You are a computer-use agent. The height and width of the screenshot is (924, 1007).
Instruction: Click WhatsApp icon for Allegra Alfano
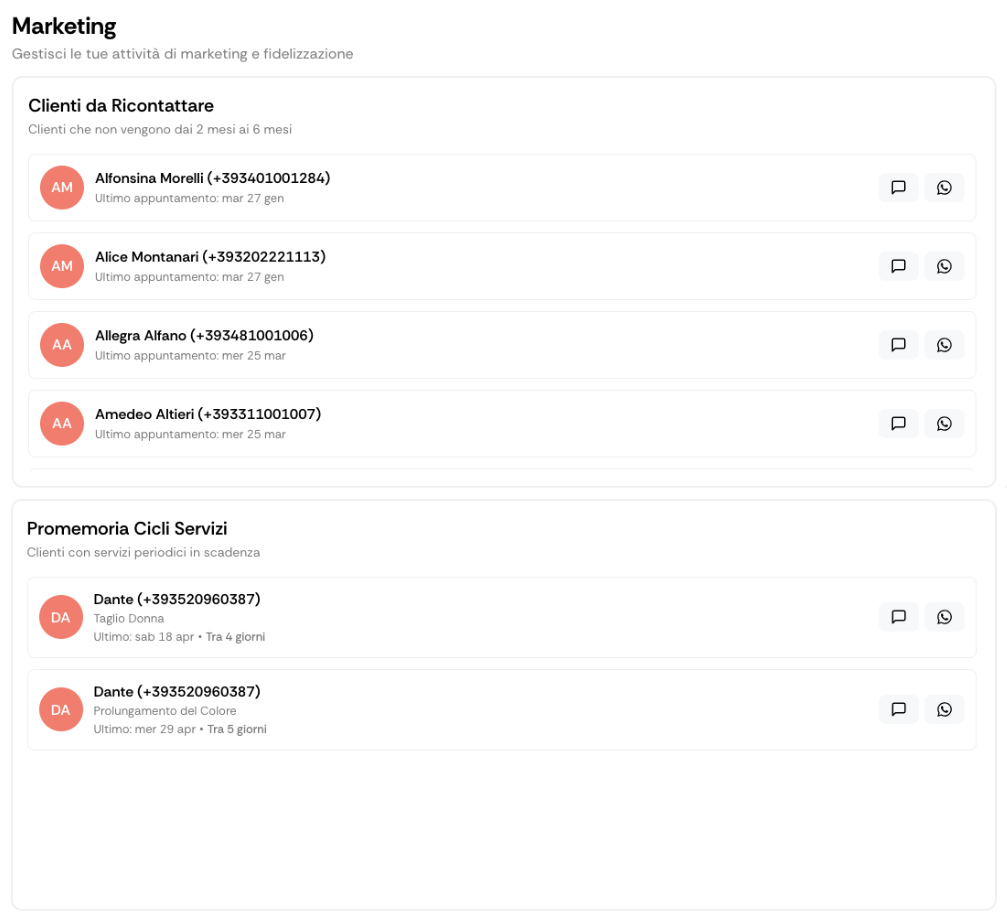(x=943, y=345)
